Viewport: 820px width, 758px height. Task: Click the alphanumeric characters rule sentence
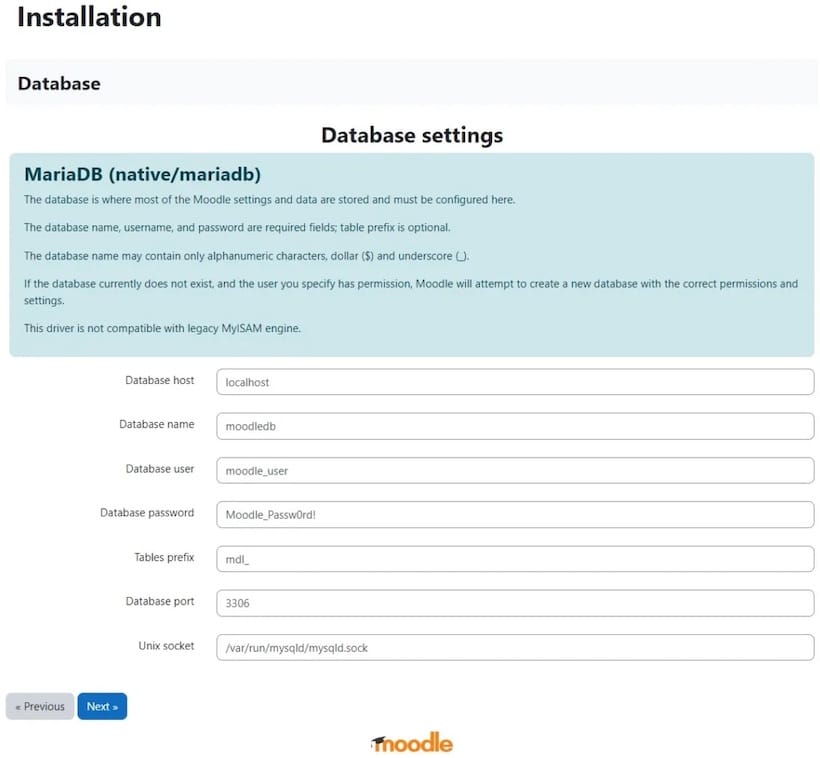tap(246, 256)
